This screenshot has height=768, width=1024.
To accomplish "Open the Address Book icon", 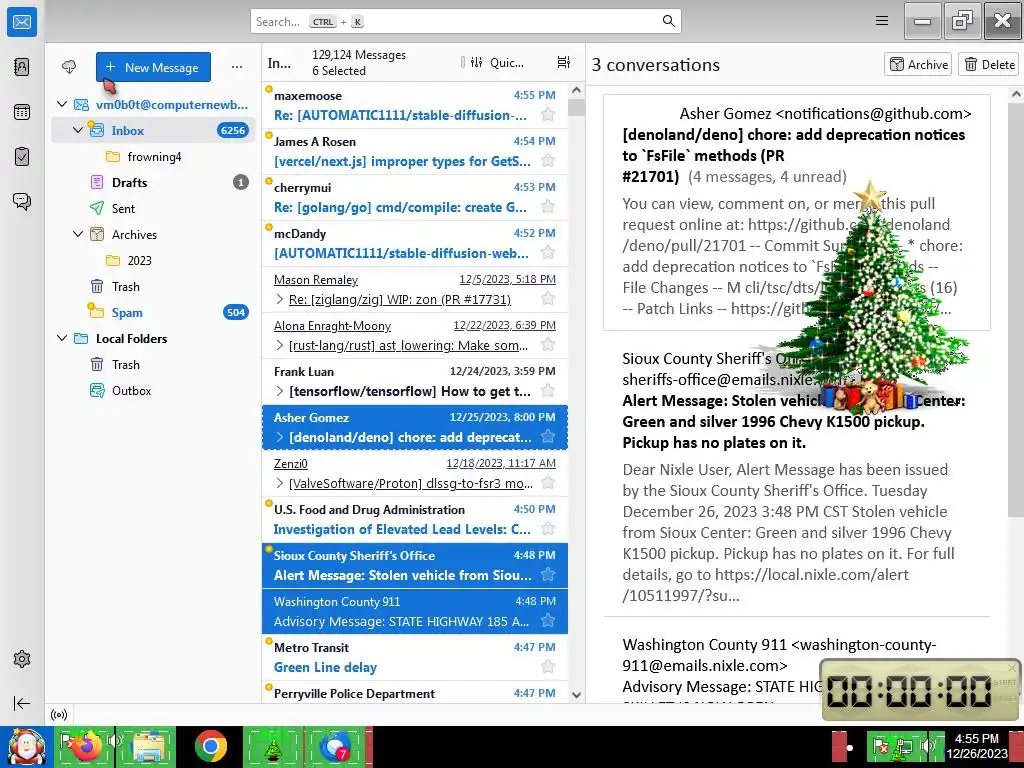I will pyautogui.click(x=22, y=67).
